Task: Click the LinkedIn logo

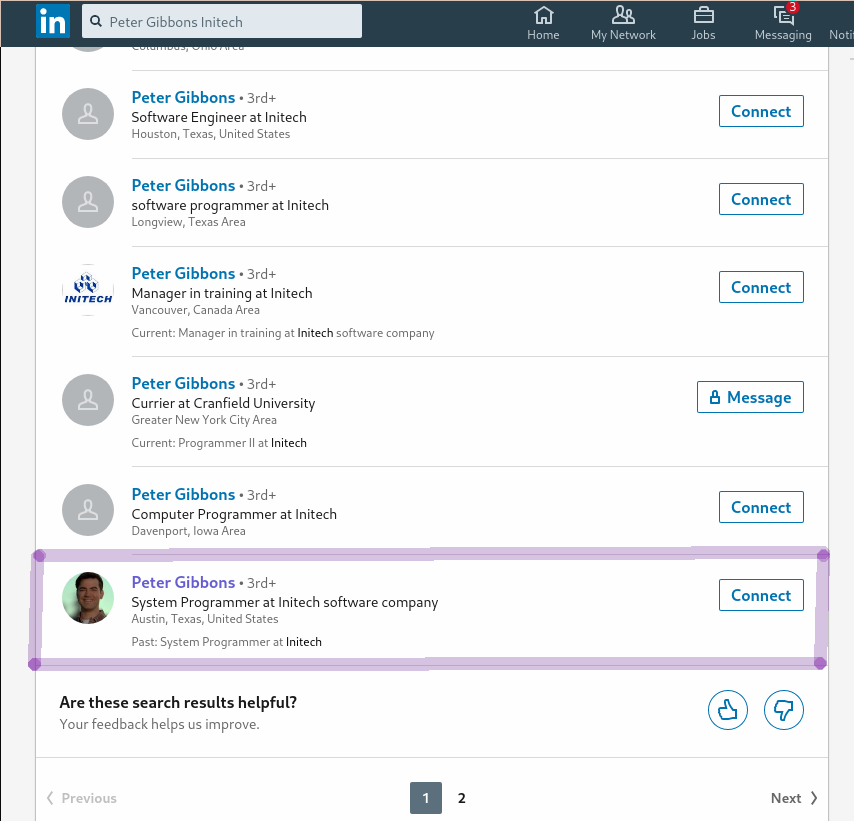Action: tap(53, 21)
